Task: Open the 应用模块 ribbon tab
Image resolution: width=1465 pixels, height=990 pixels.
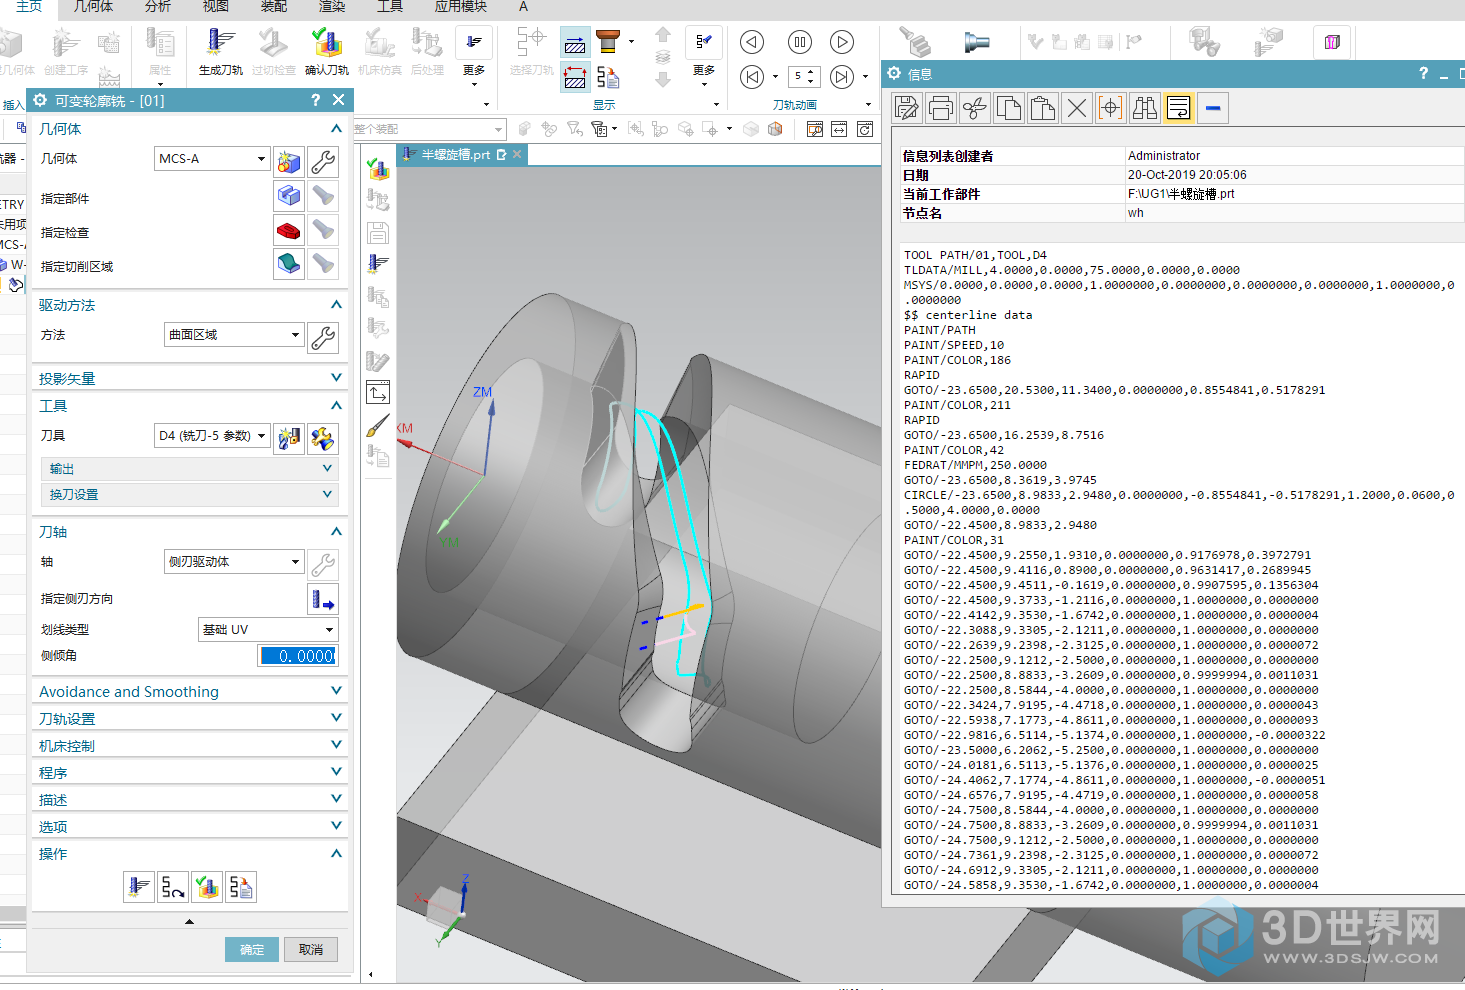Action: (x=461, y=7)
